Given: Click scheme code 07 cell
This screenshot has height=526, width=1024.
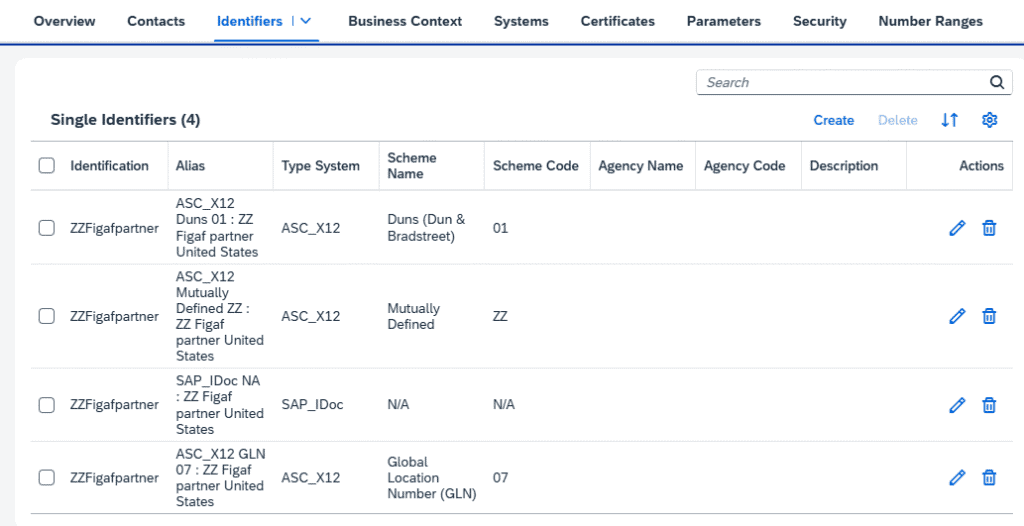Looking at the screenshot, I should pyautogui.click(x=500, y=478).
